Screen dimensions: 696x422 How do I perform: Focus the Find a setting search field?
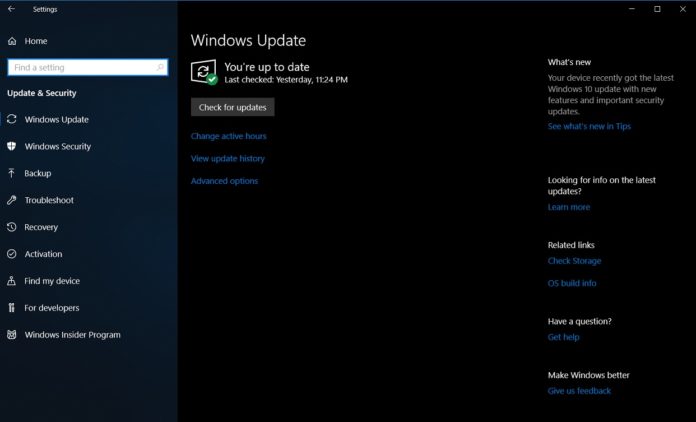pos(88,67)
